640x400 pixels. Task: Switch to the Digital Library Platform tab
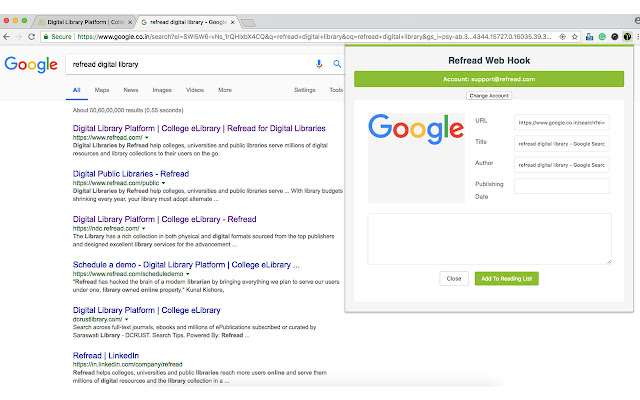(84, 22)
